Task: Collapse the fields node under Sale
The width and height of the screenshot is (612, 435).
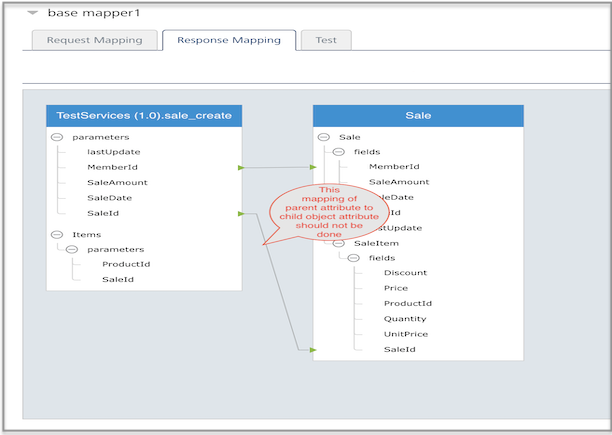Action: pyautogui.click(x=338, y=152)
